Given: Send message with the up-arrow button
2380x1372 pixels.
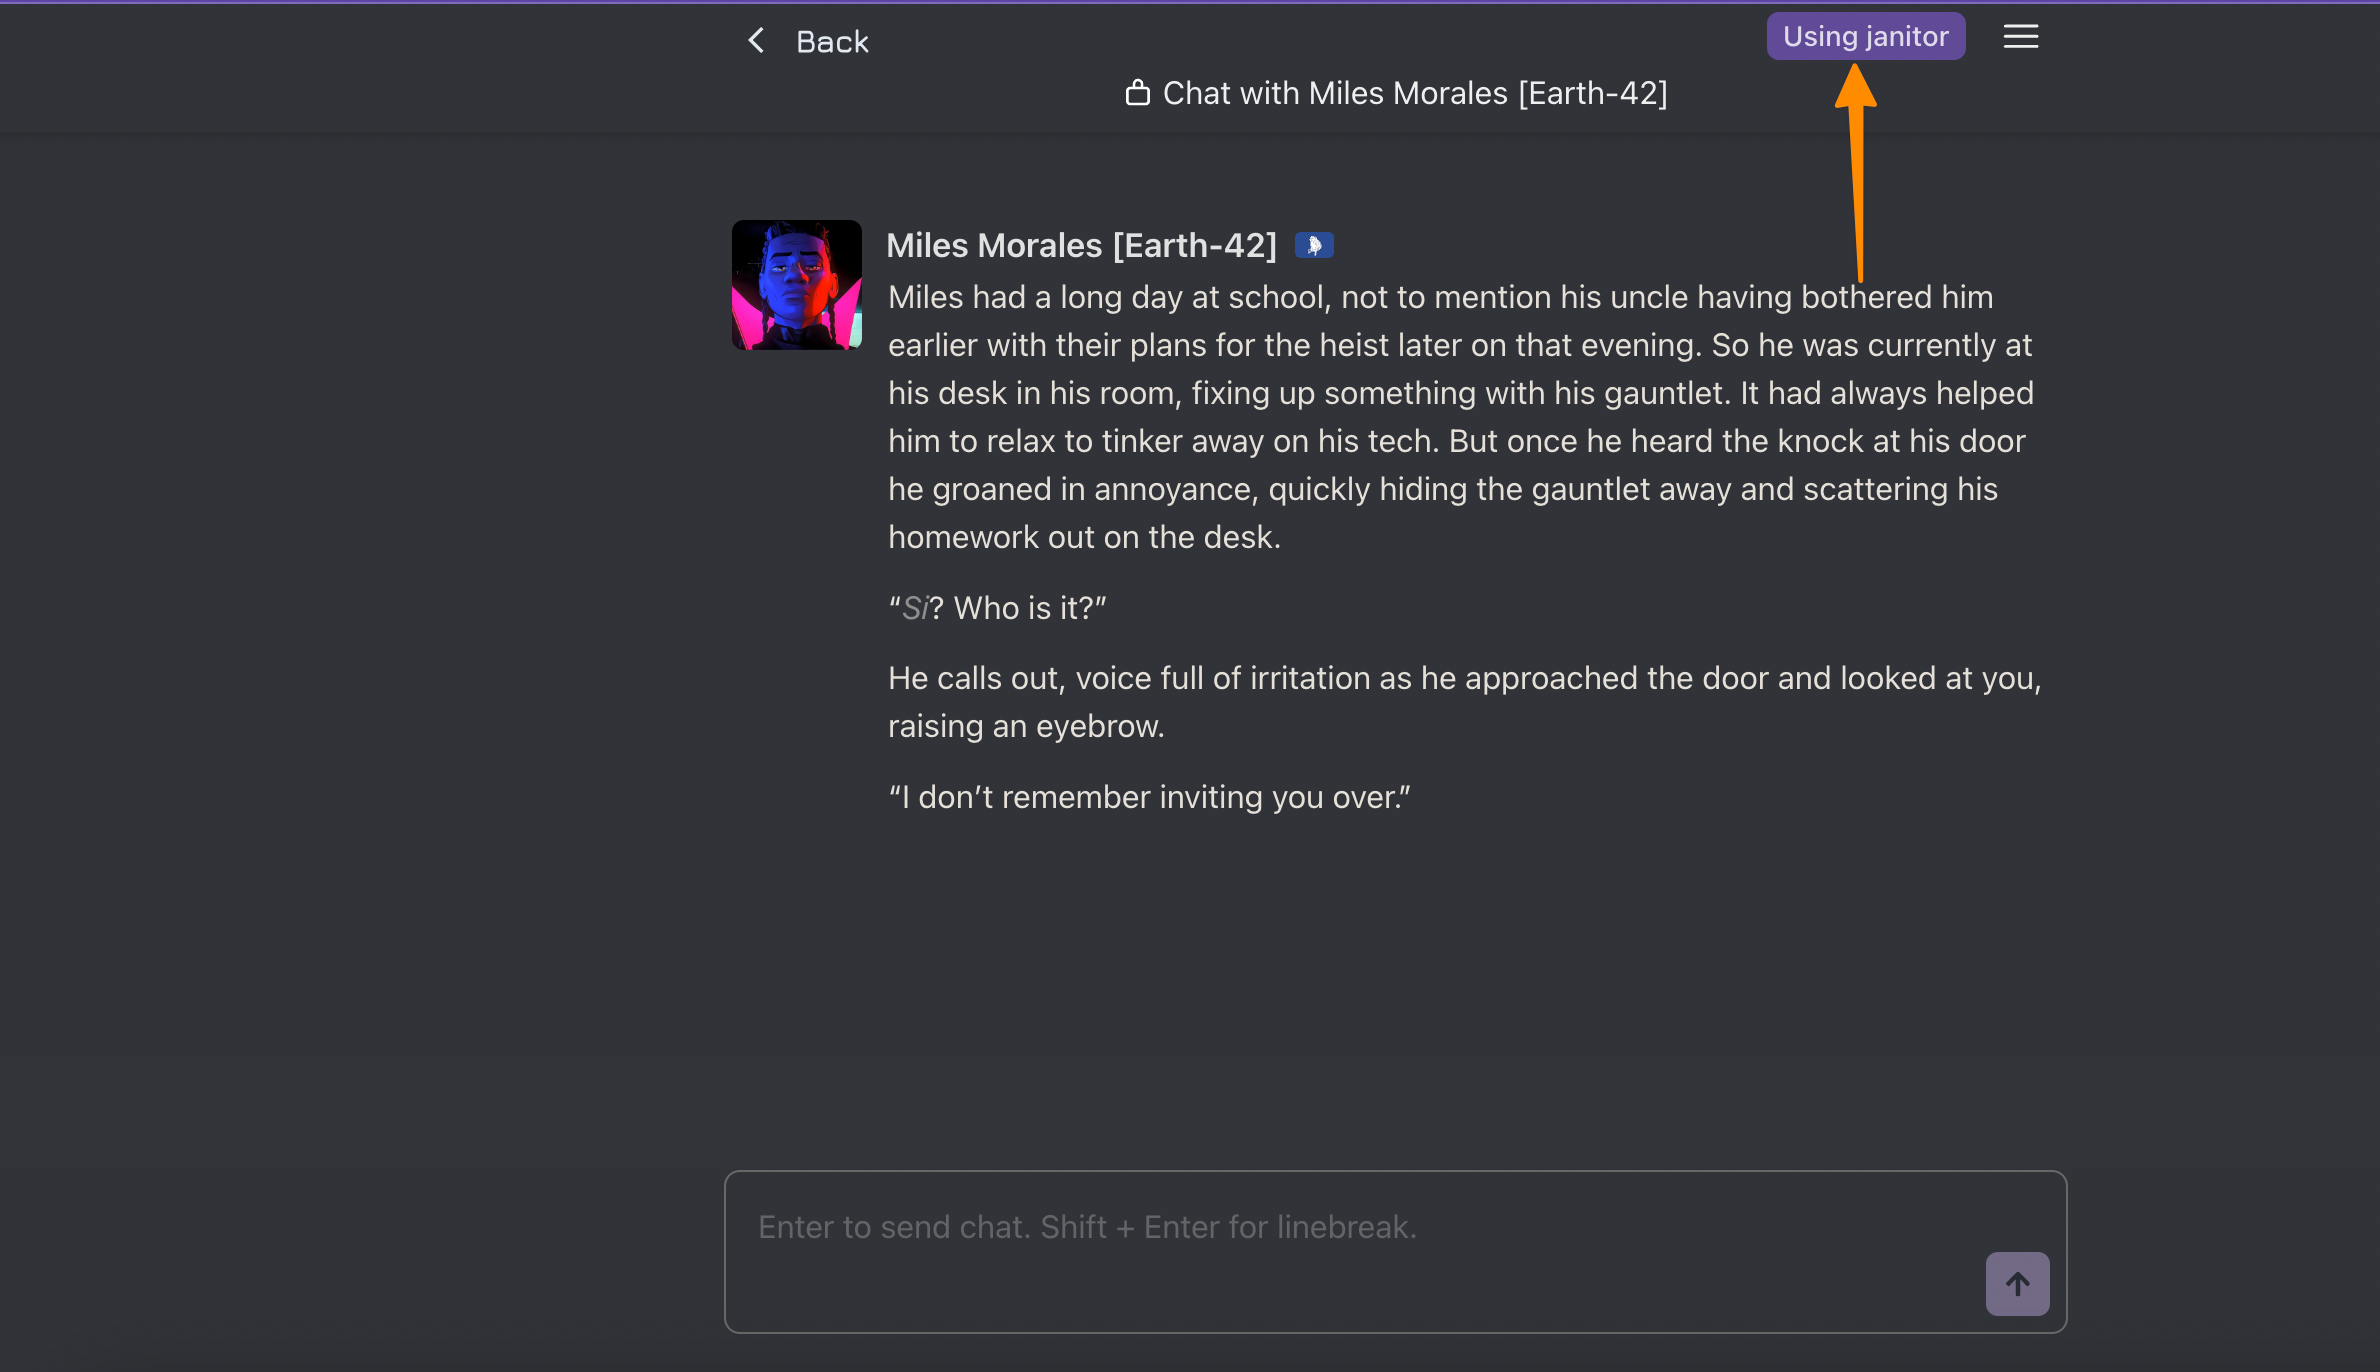Looking at the screenshot, I should pos(2017,1283).
